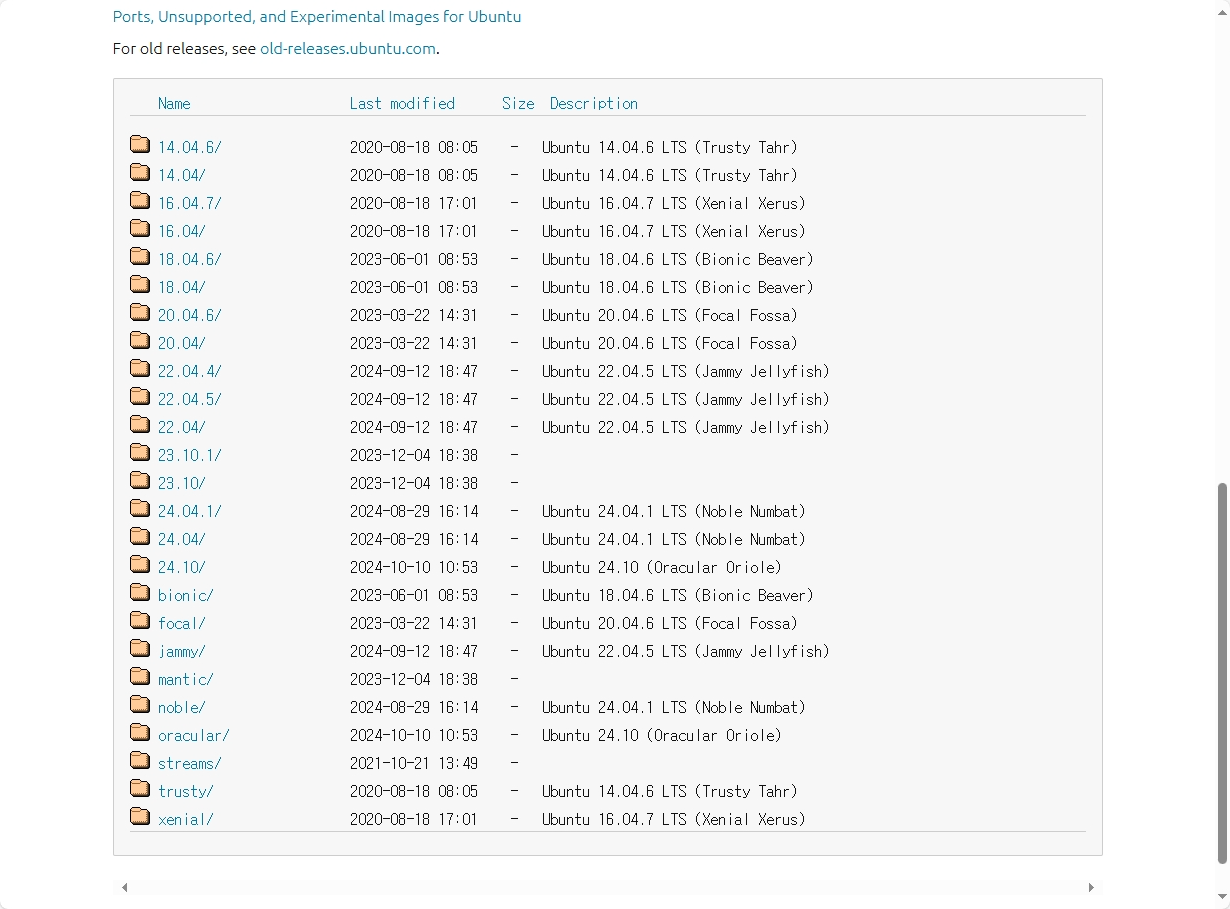Open the 20.04.6/ directory link
Image resolution: width=1230 pixels, height=909 pixels.
[190, 315]
